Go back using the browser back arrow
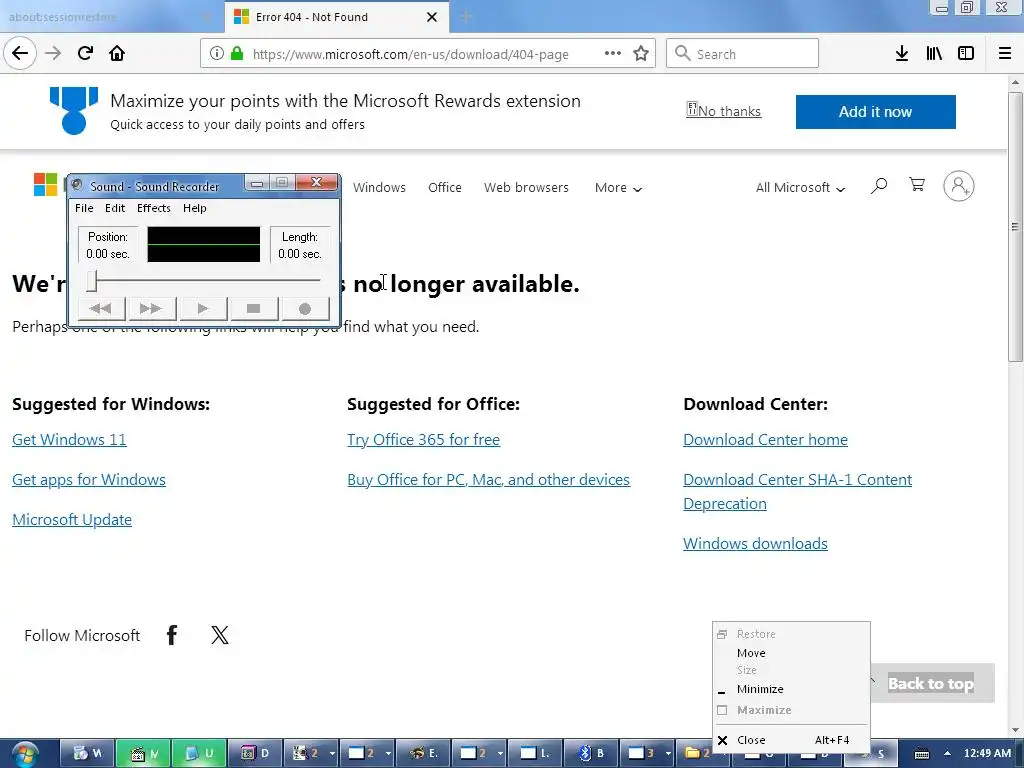Screen dimensions: 1024x768 (20, 54)
